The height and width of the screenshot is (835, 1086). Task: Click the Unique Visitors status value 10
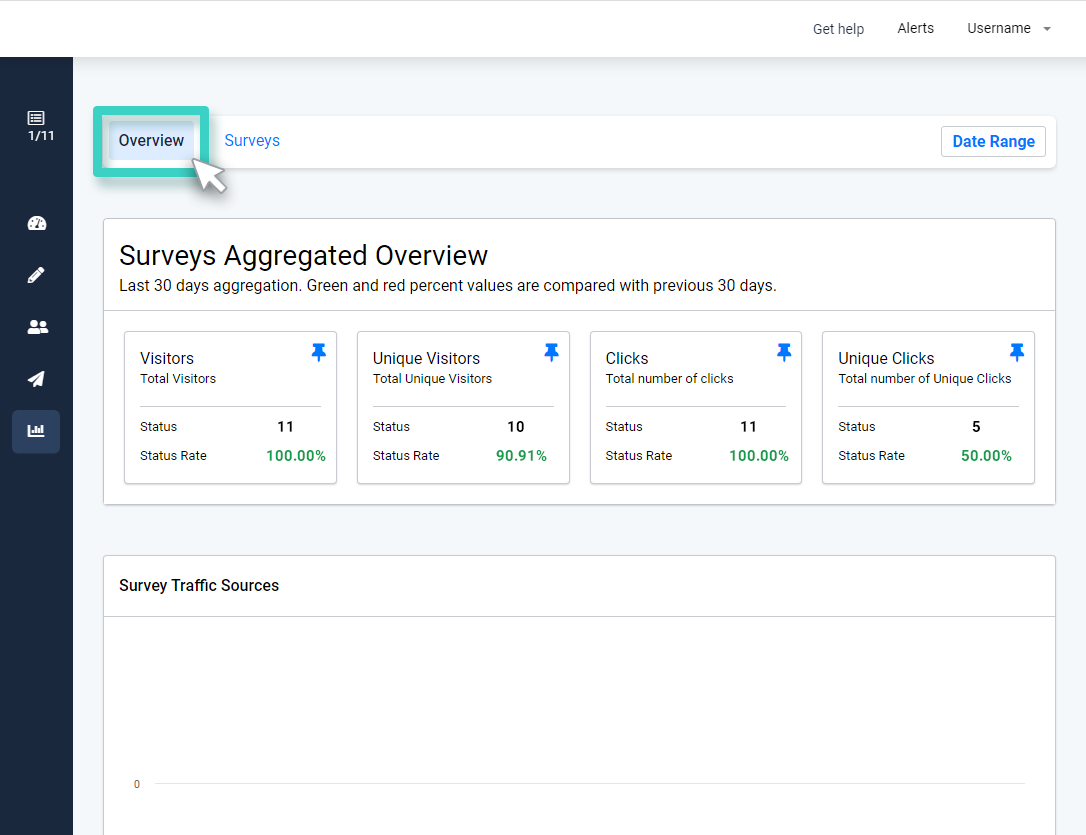coord(516,427)
